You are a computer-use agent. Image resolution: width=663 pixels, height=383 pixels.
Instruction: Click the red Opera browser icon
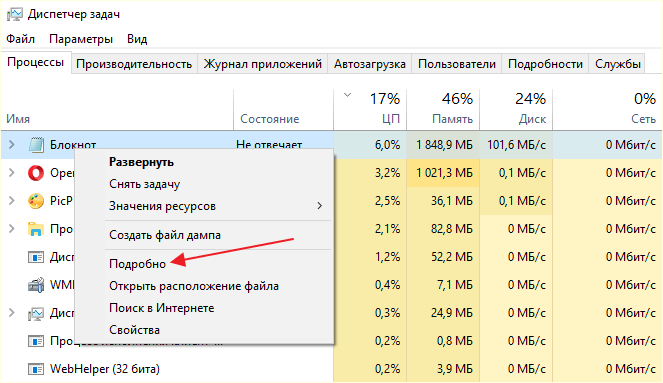[36, 172]
